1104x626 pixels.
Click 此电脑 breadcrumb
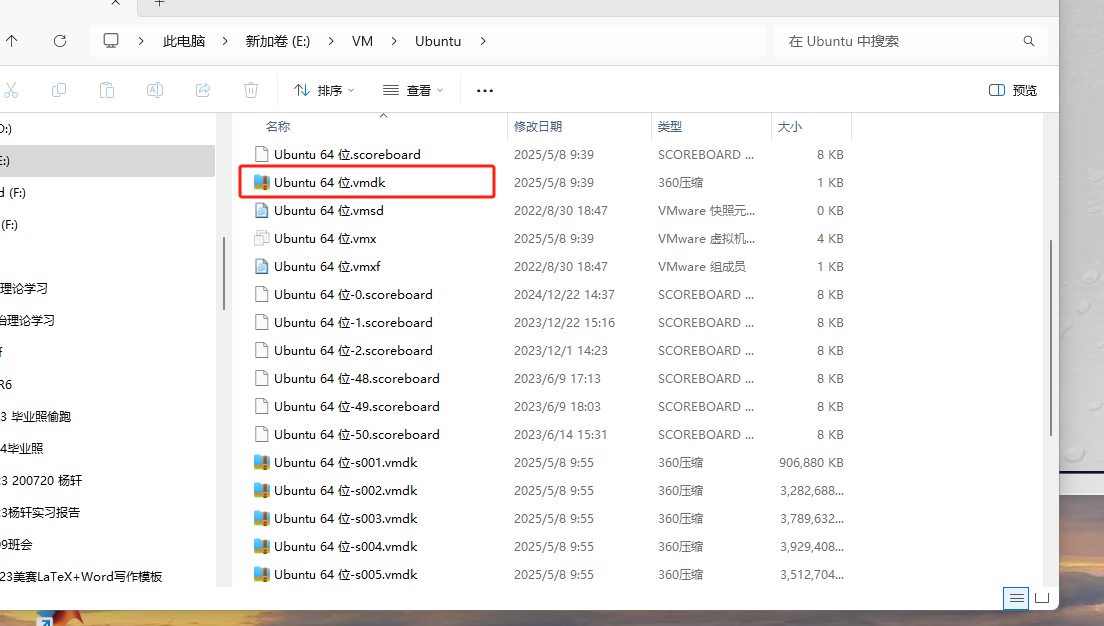(x=184, y=41)
